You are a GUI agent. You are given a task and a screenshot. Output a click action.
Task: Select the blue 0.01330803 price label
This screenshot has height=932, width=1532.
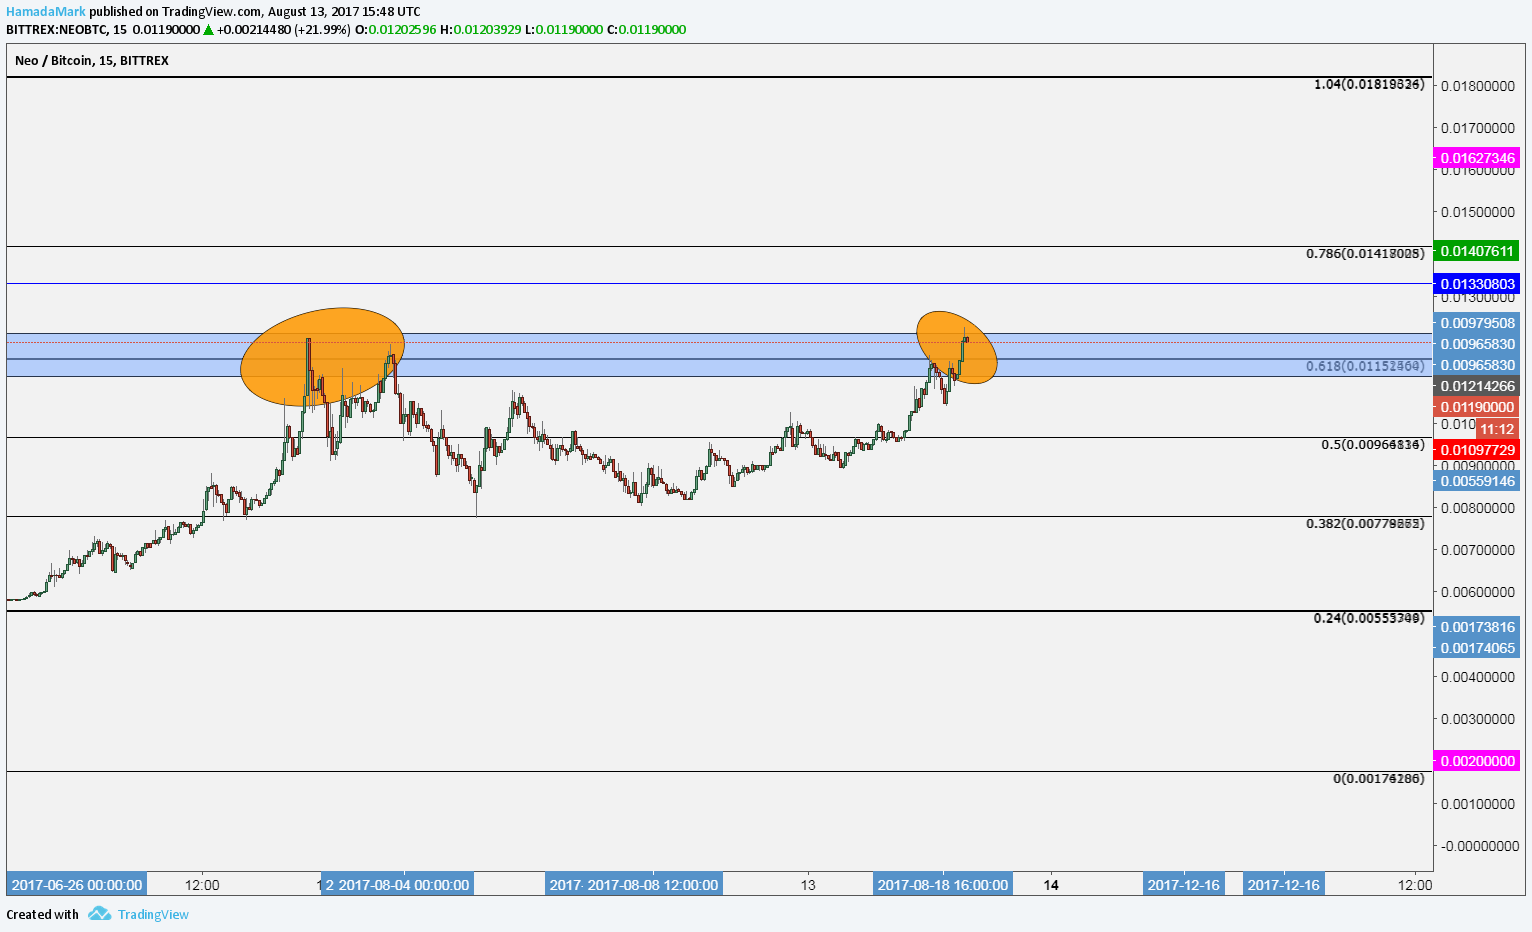1477,284
